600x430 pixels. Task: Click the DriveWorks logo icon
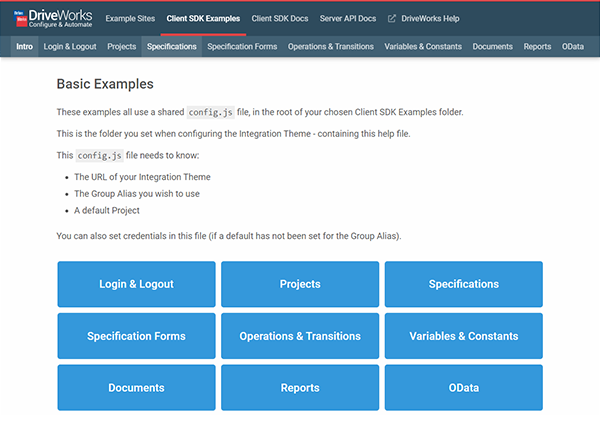pyautogui.click(x=19, y=18)
